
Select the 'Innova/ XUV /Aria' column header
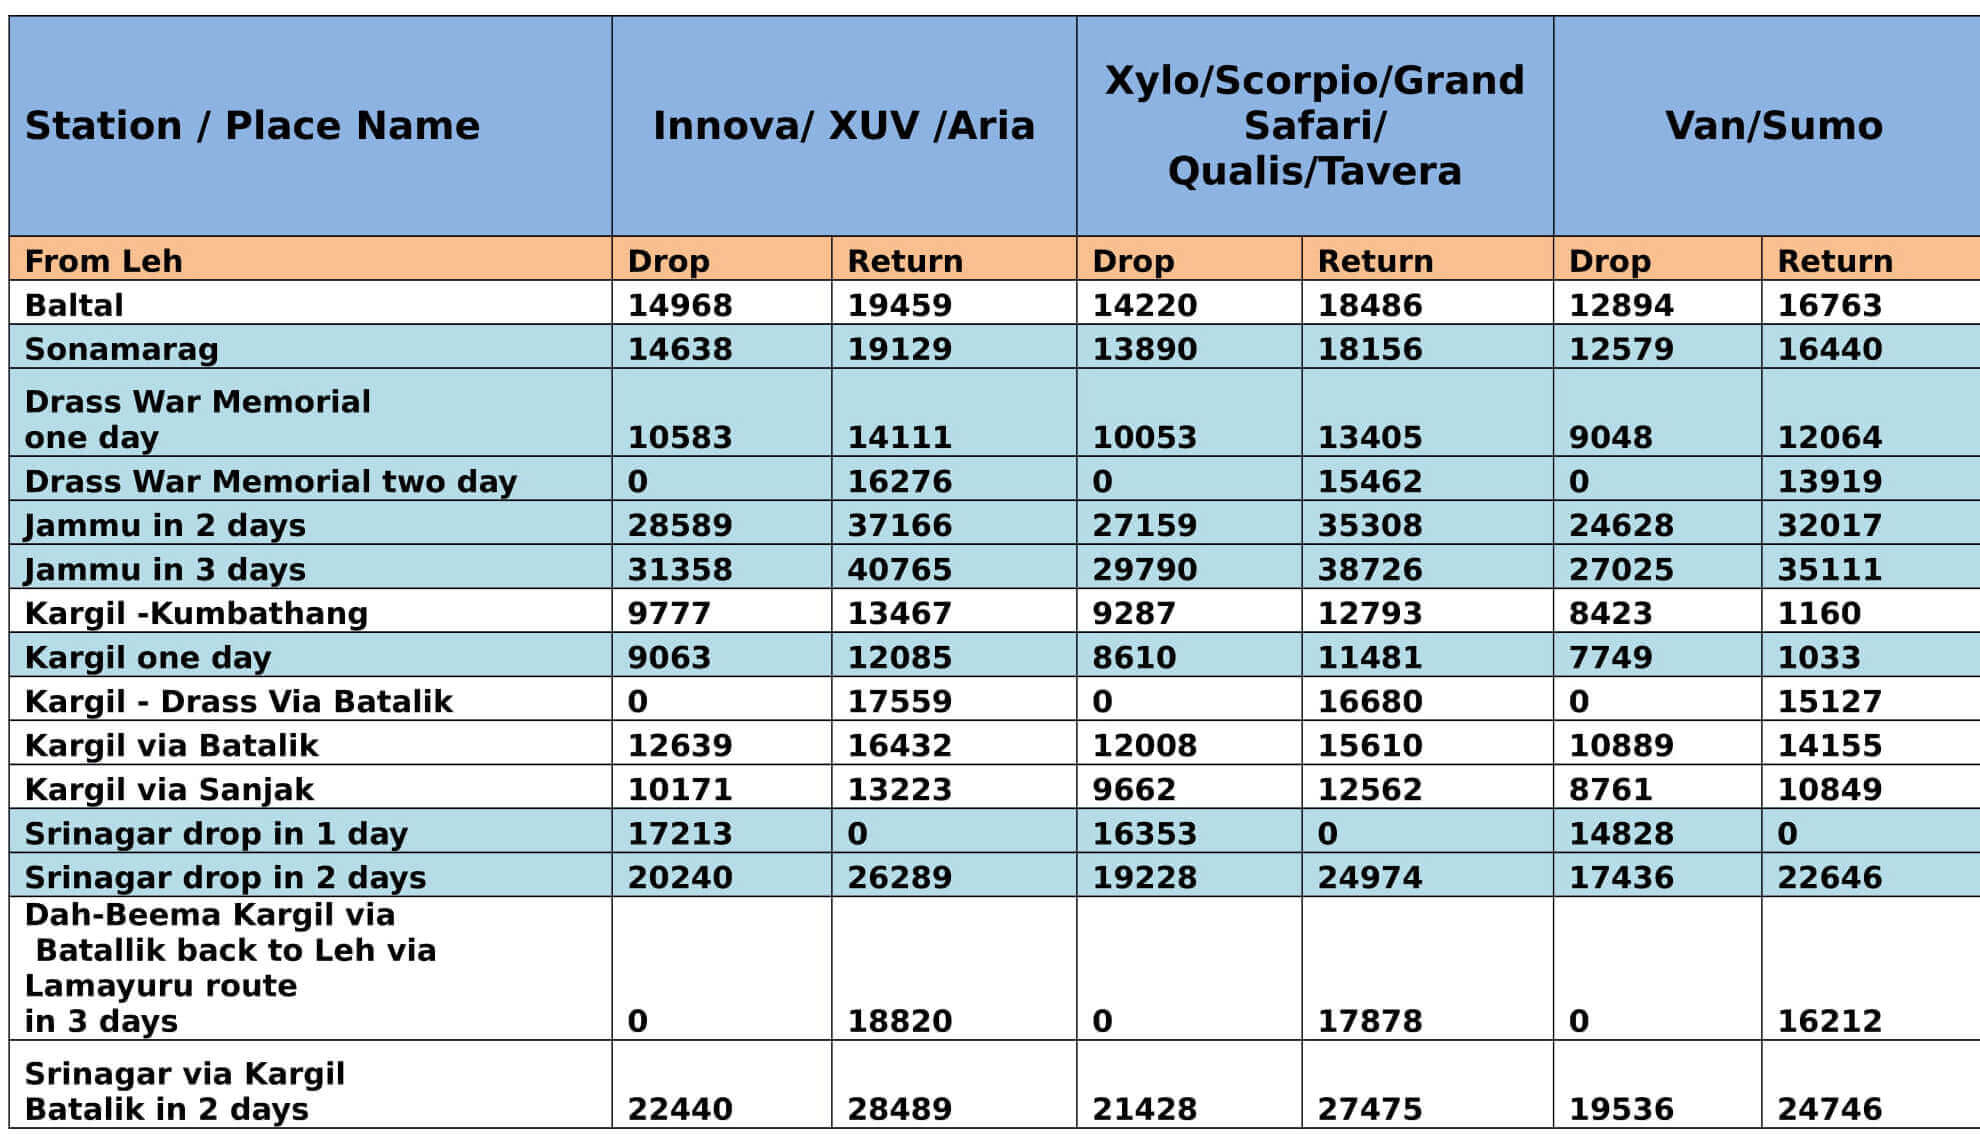(844, 126)
